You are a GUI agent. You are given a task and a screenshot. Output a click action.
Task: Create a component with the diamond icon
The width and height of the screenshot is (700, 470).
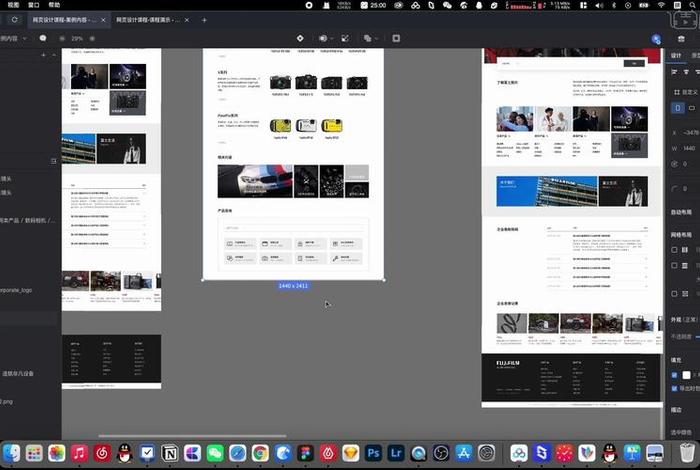[300, 38]
